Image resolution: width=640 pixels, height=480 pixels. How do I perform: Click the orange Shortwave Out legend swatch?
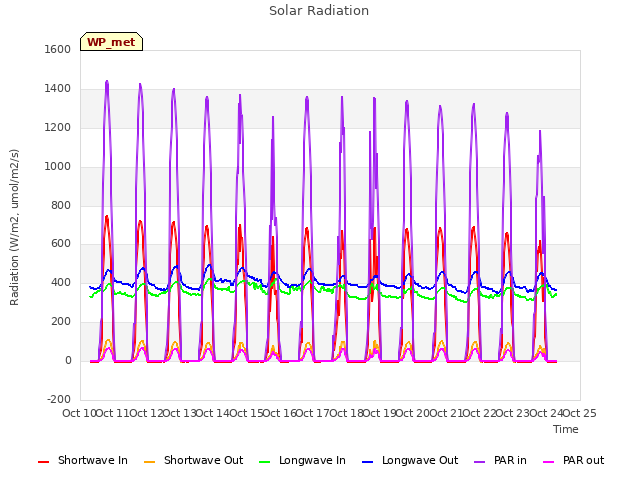[x=150, y=462]
